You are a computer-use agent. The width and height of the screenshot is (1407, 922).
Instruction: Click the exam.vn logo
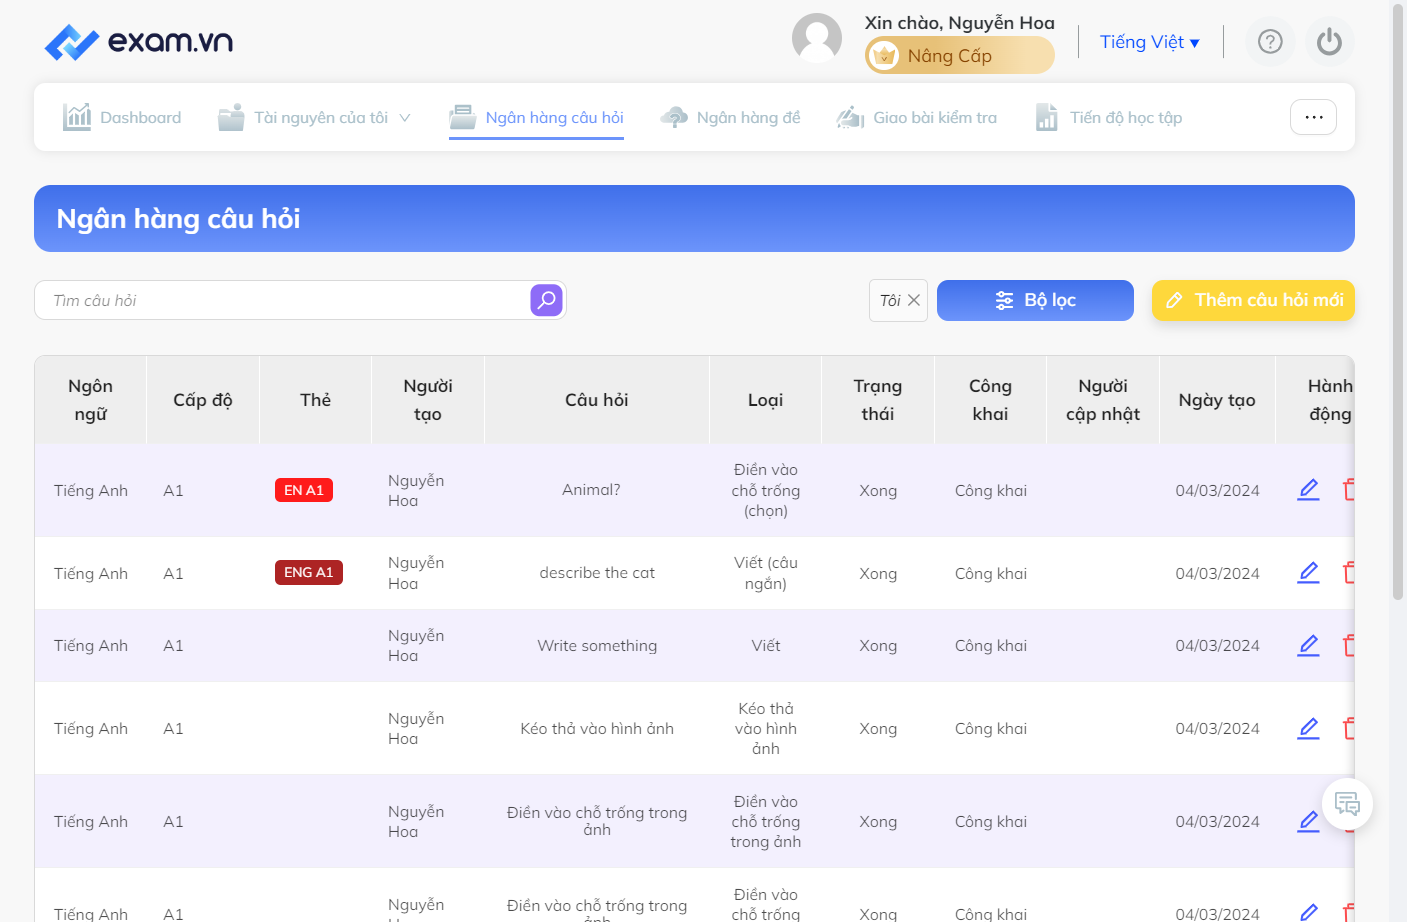pos(139,42)
